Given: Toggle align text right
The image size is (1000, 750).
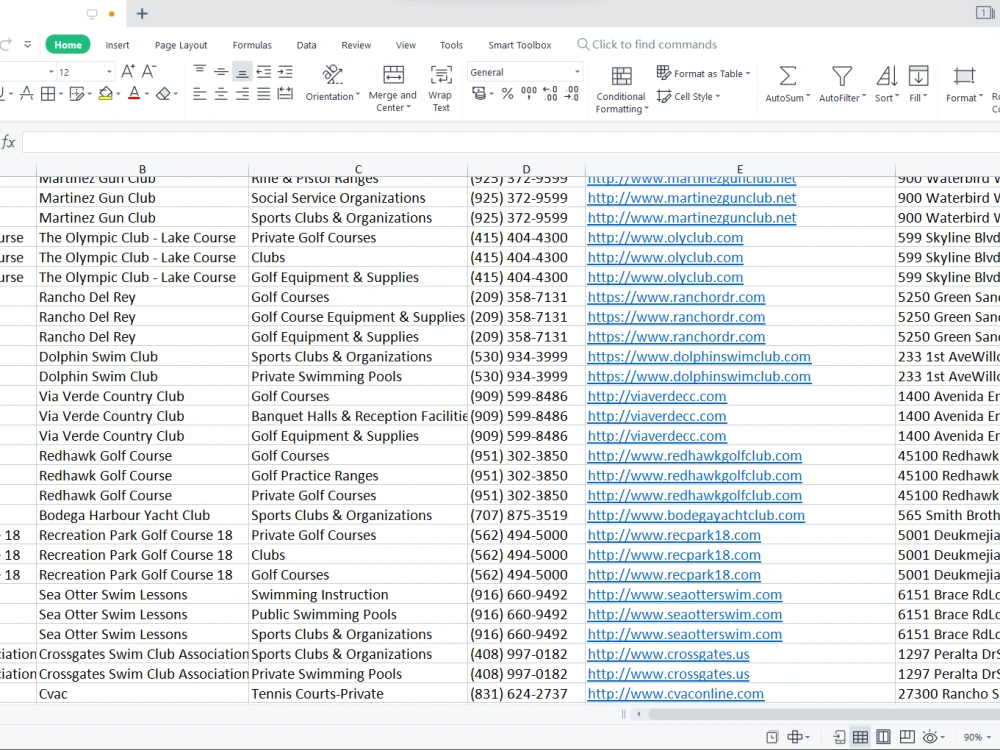Looking at the screenshot, I should (242, 94).
